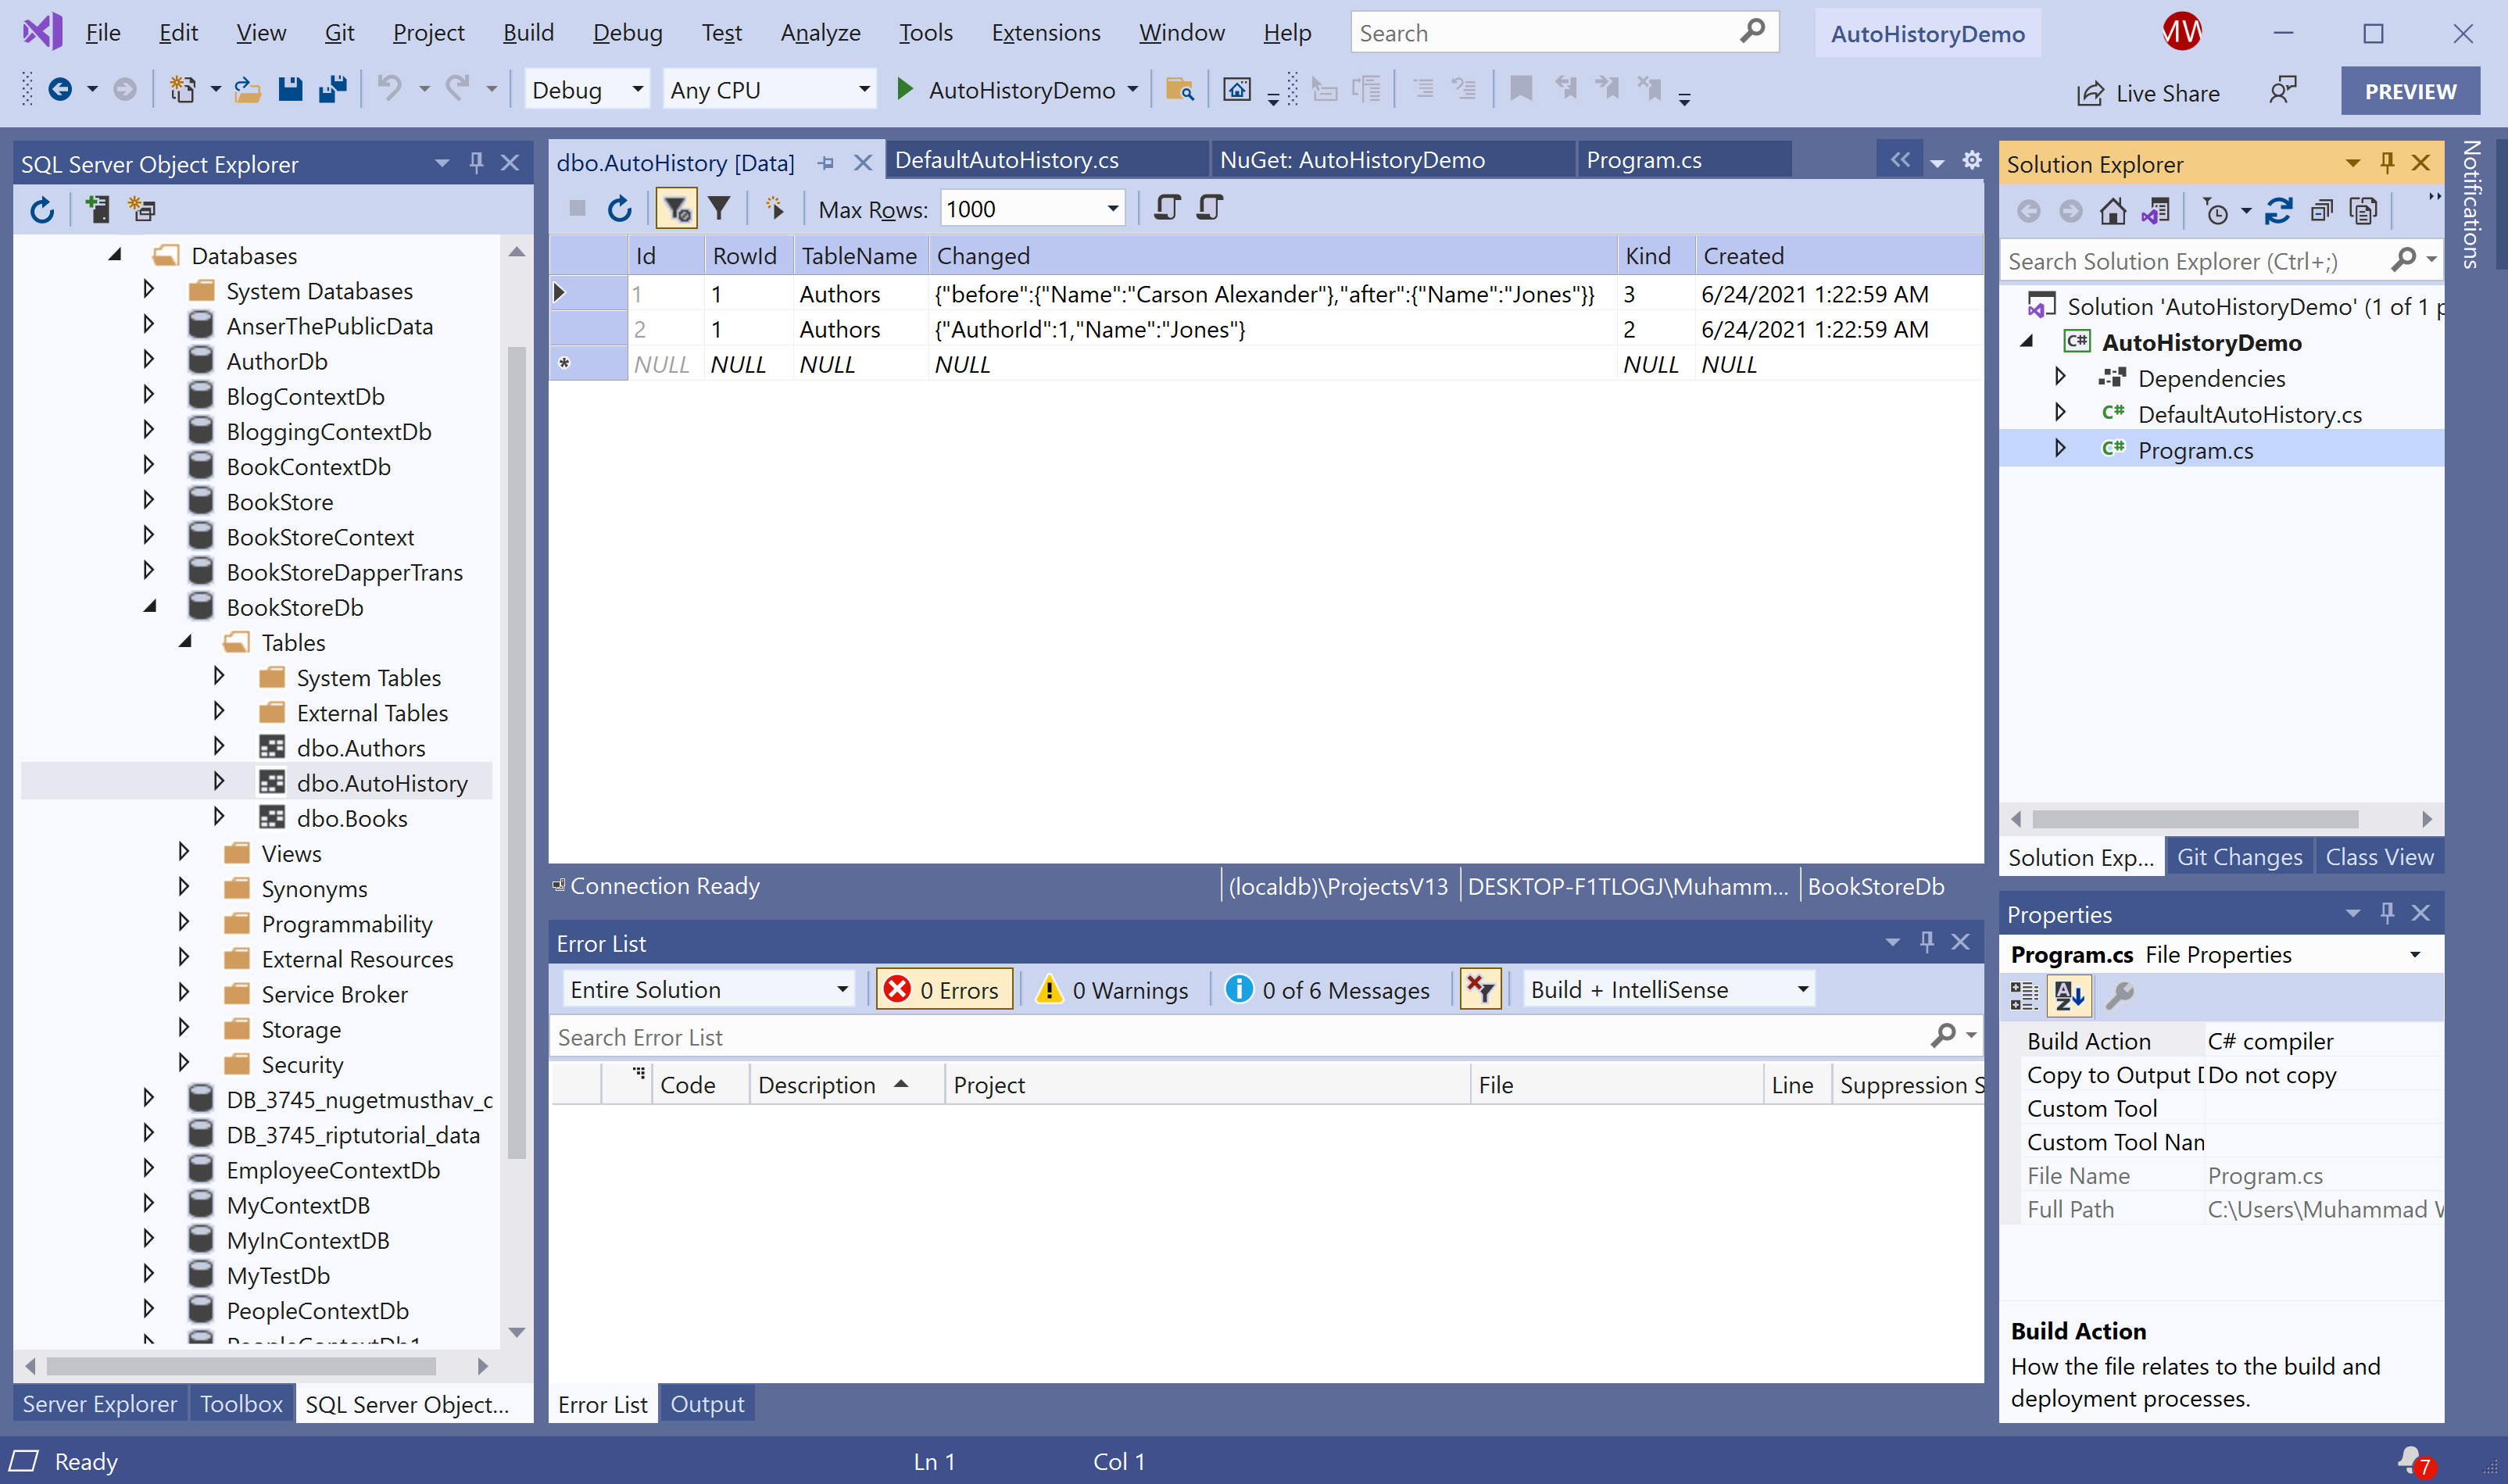Open the Extensions menu
Viewport: 2508px width, 1484px height.
coord(1045,33)
